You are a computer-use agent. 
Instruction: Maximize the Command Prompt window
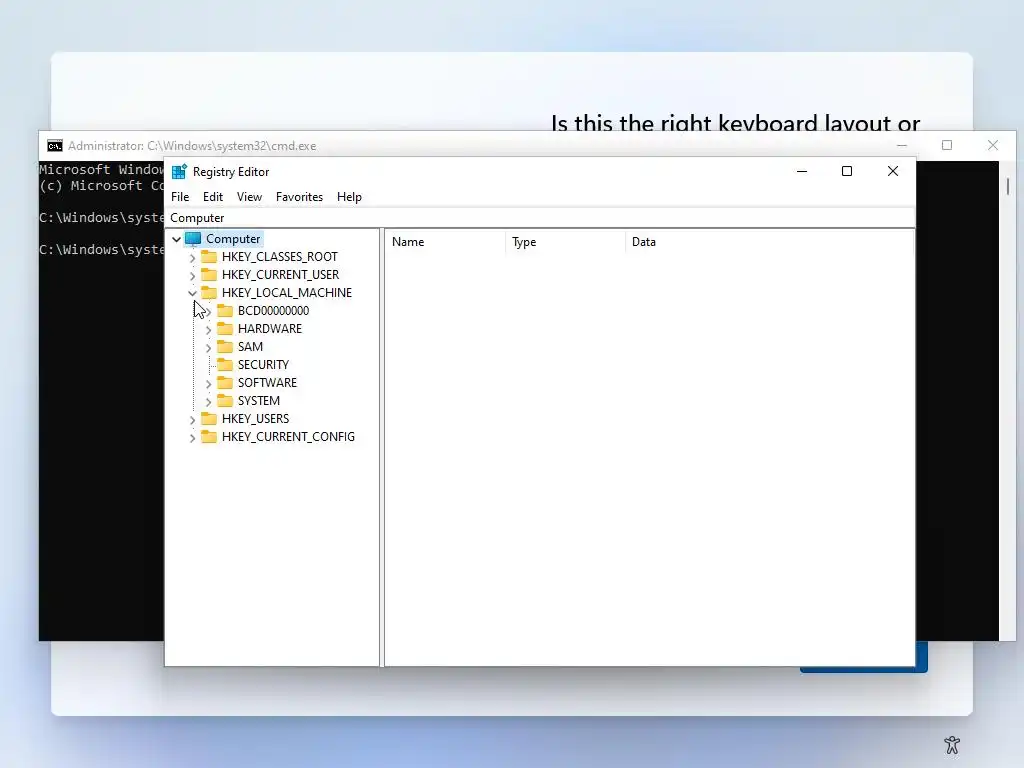click(947, 145)
